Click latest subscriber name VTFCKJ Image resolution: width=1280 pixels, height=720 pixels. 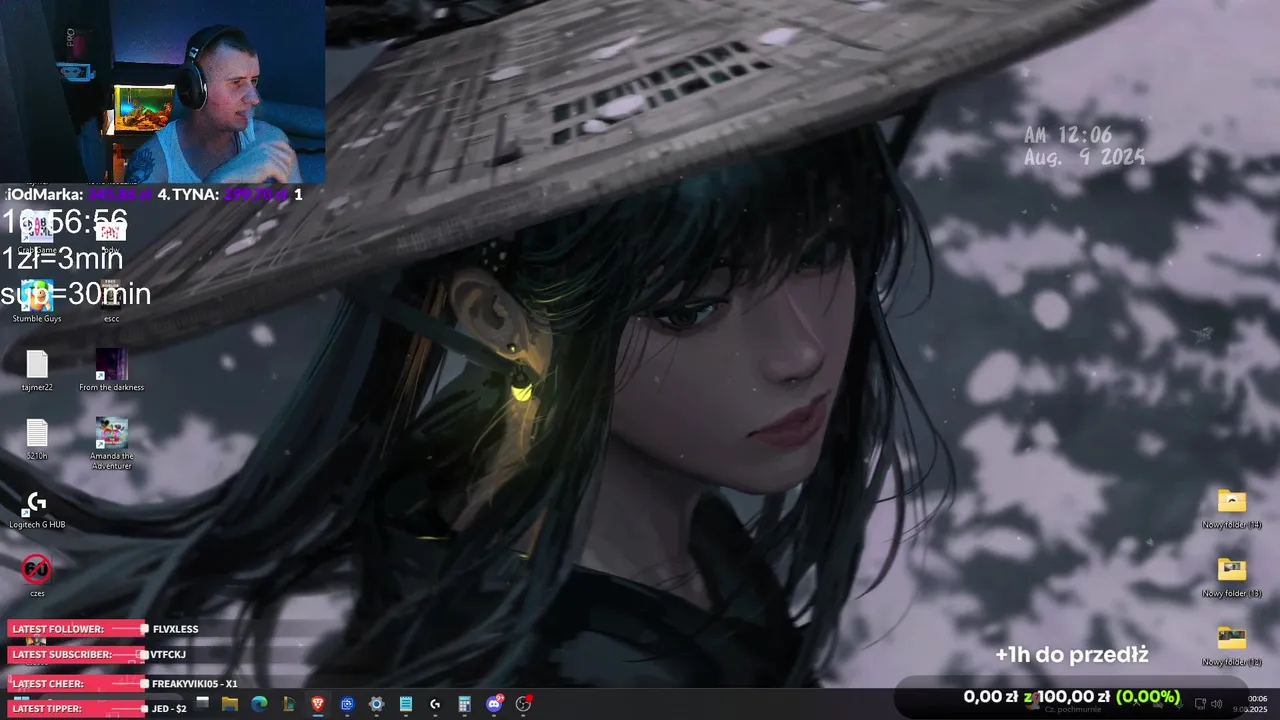point(168,654)
